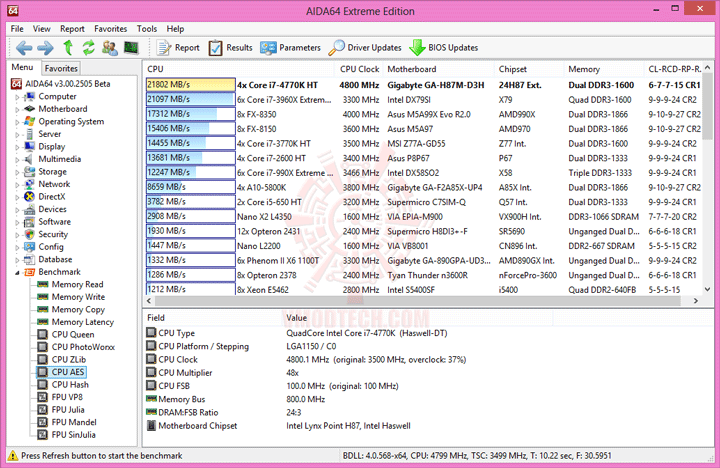Image resolution: width=720 pixels, height=468 pixels.
Task: Select the Server tree icon
Action: pyautogui.click(x=29, y=134)
